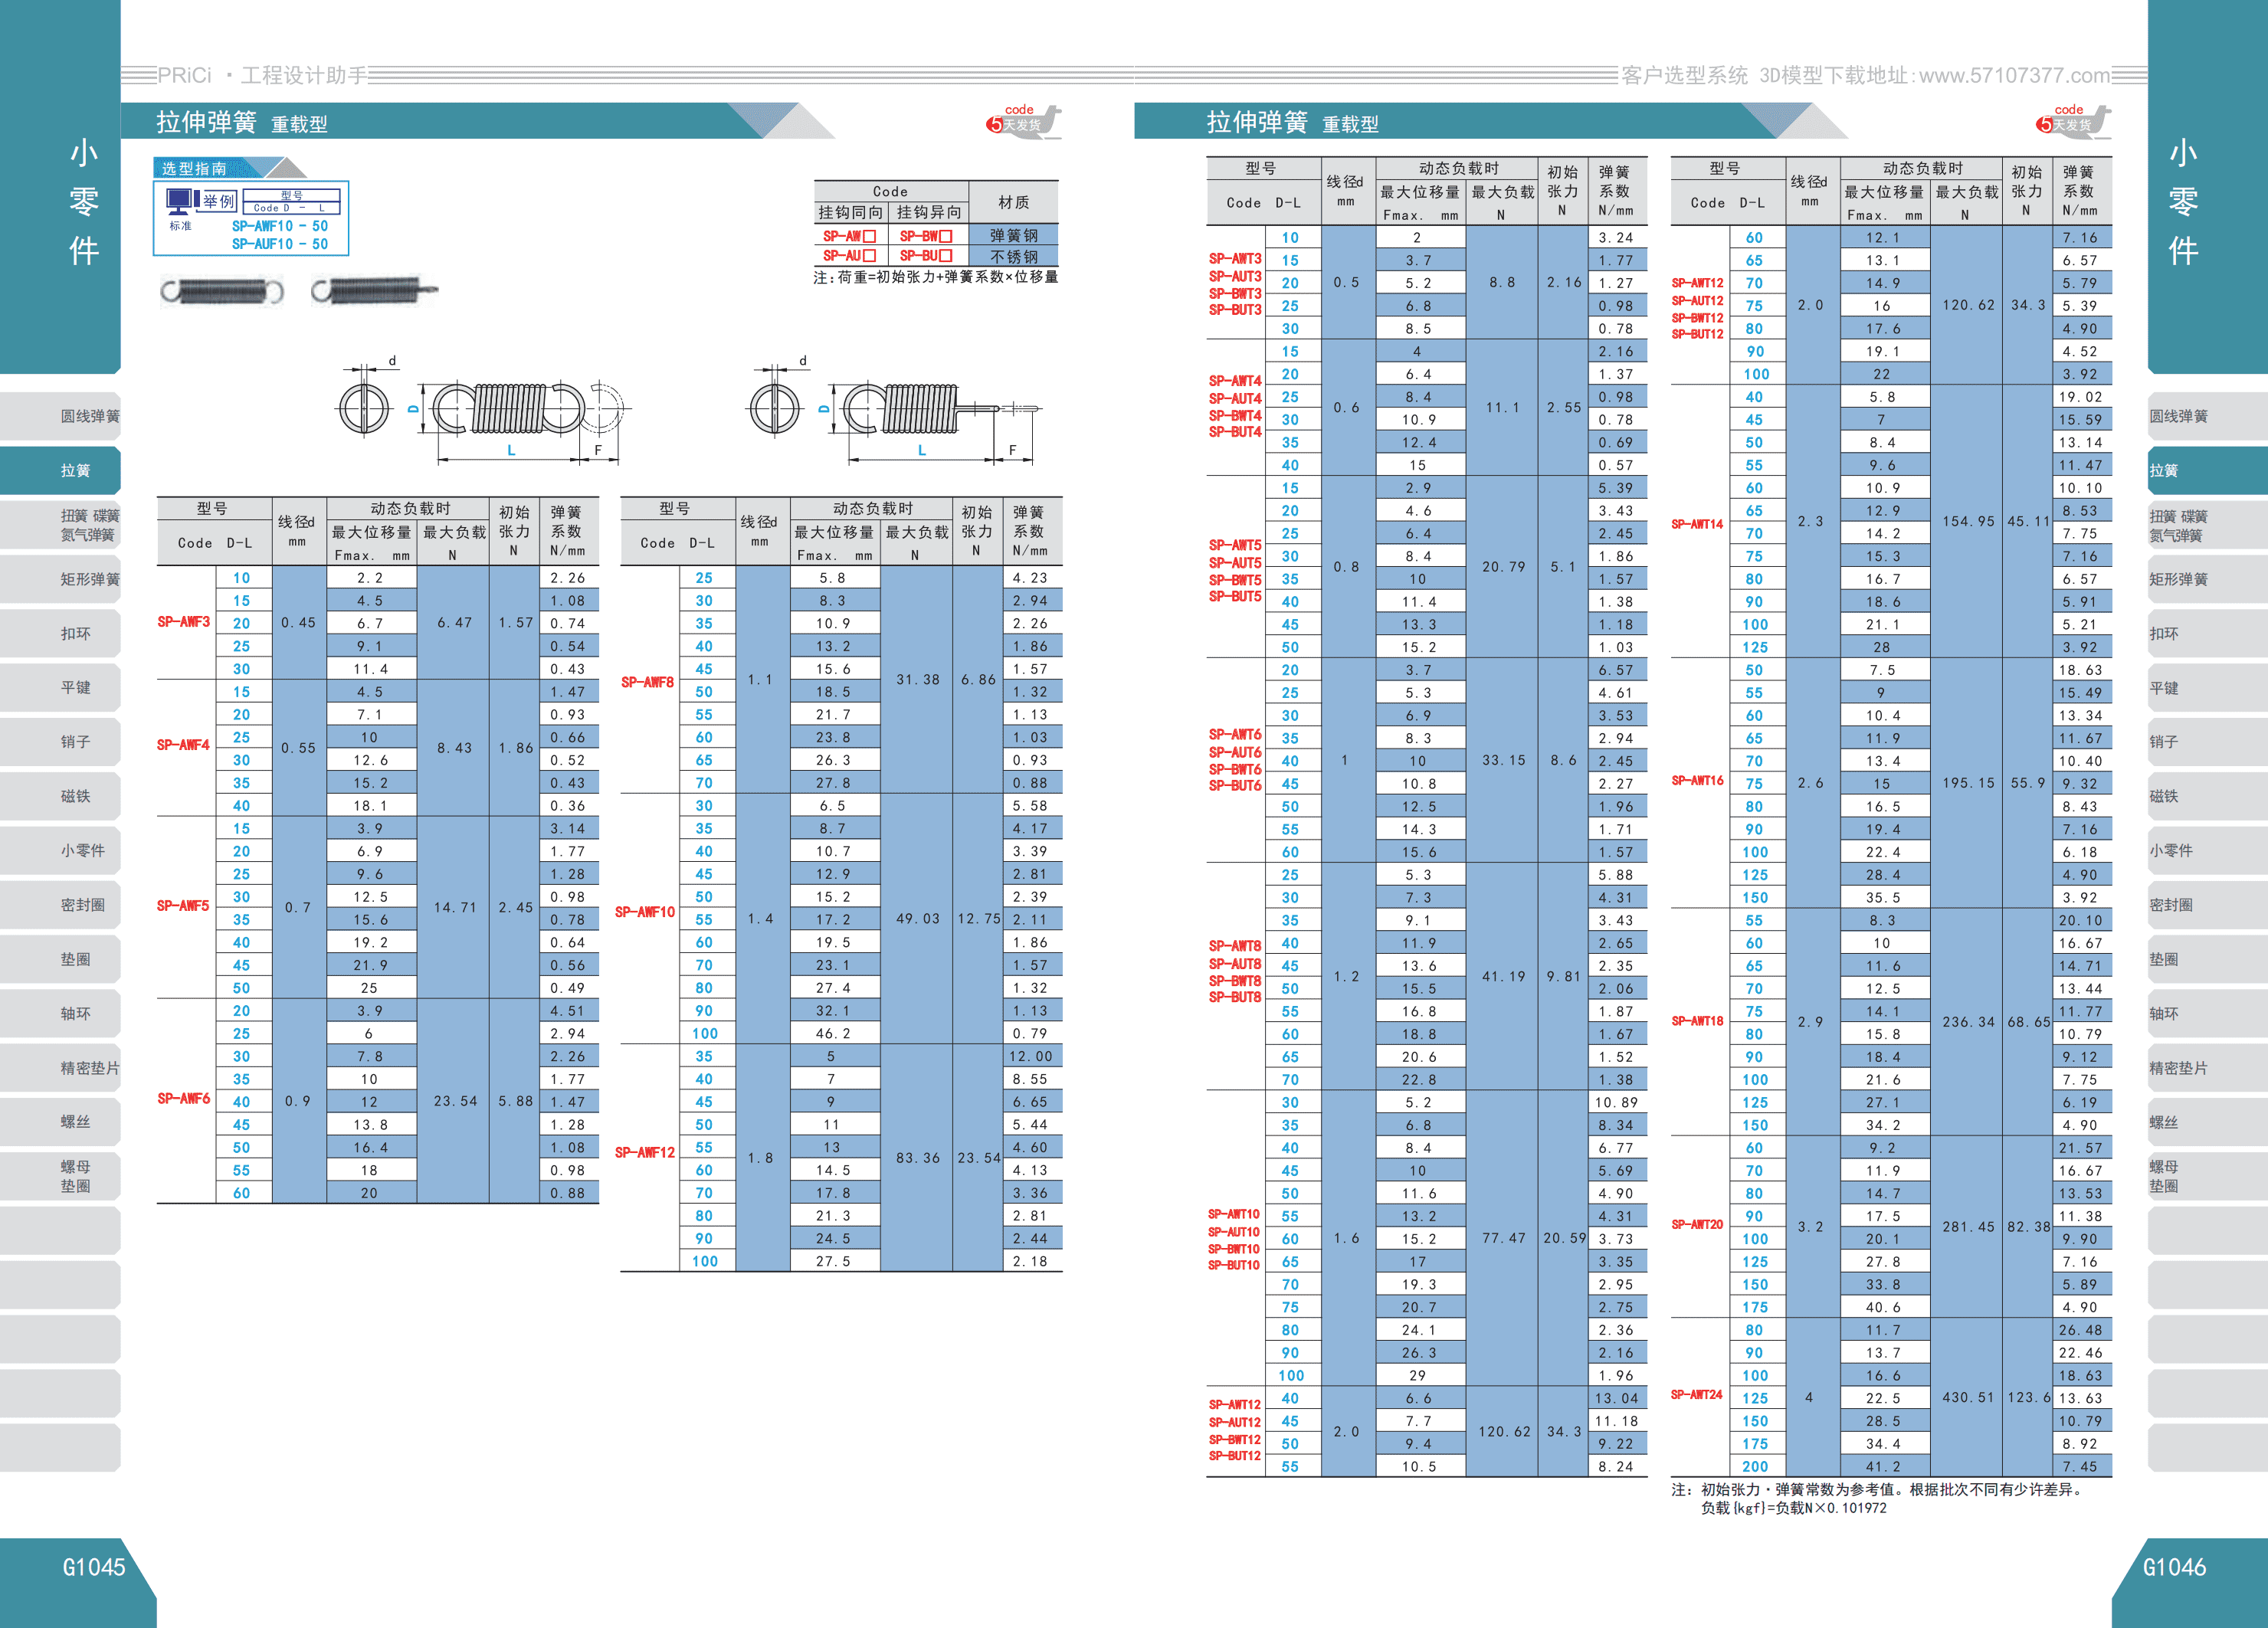Click the SP-AWF10 model label
The height and width of the screenshot is (1628, 2268).
tap(645, 912)
